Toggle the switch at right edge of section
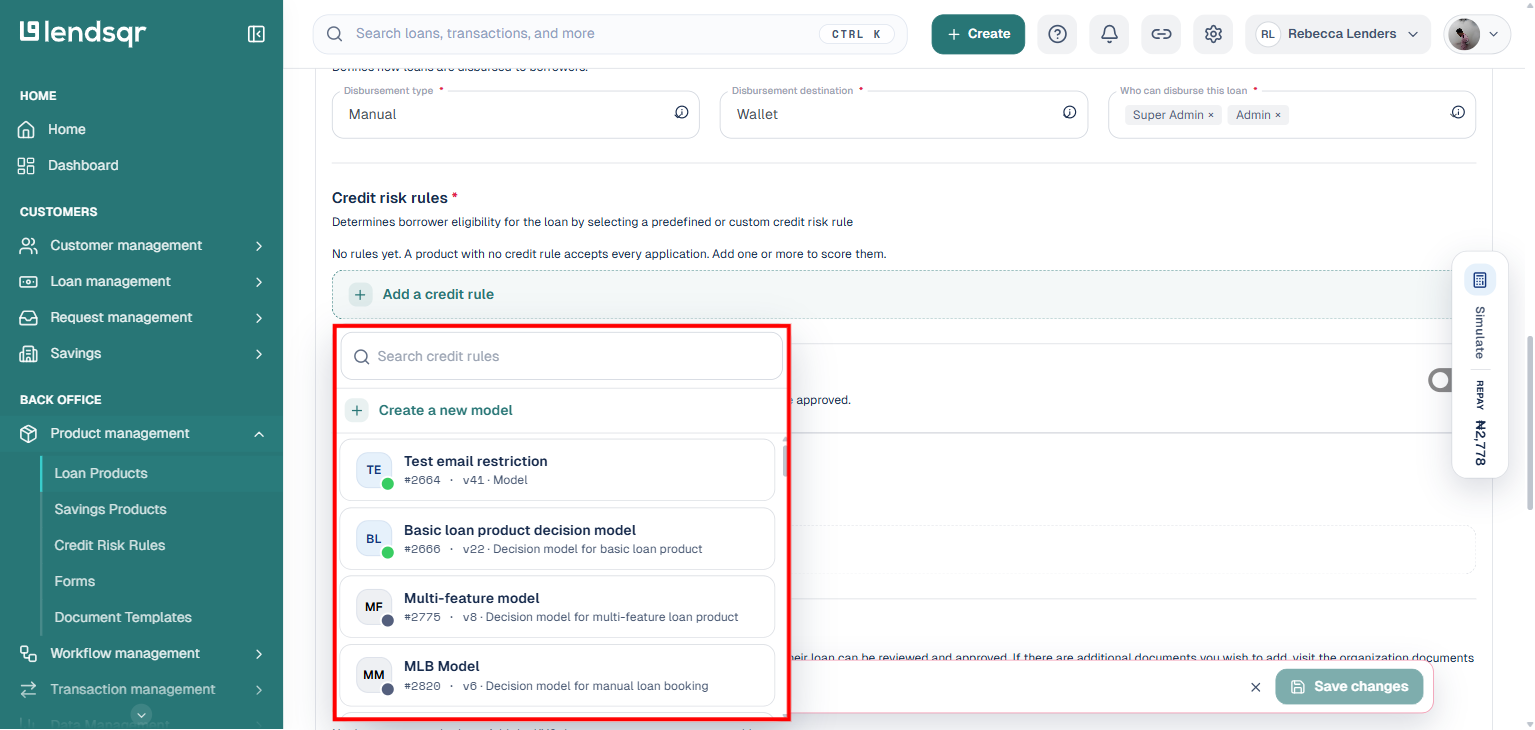1535x730 pixels. (x=1440, y=380)
